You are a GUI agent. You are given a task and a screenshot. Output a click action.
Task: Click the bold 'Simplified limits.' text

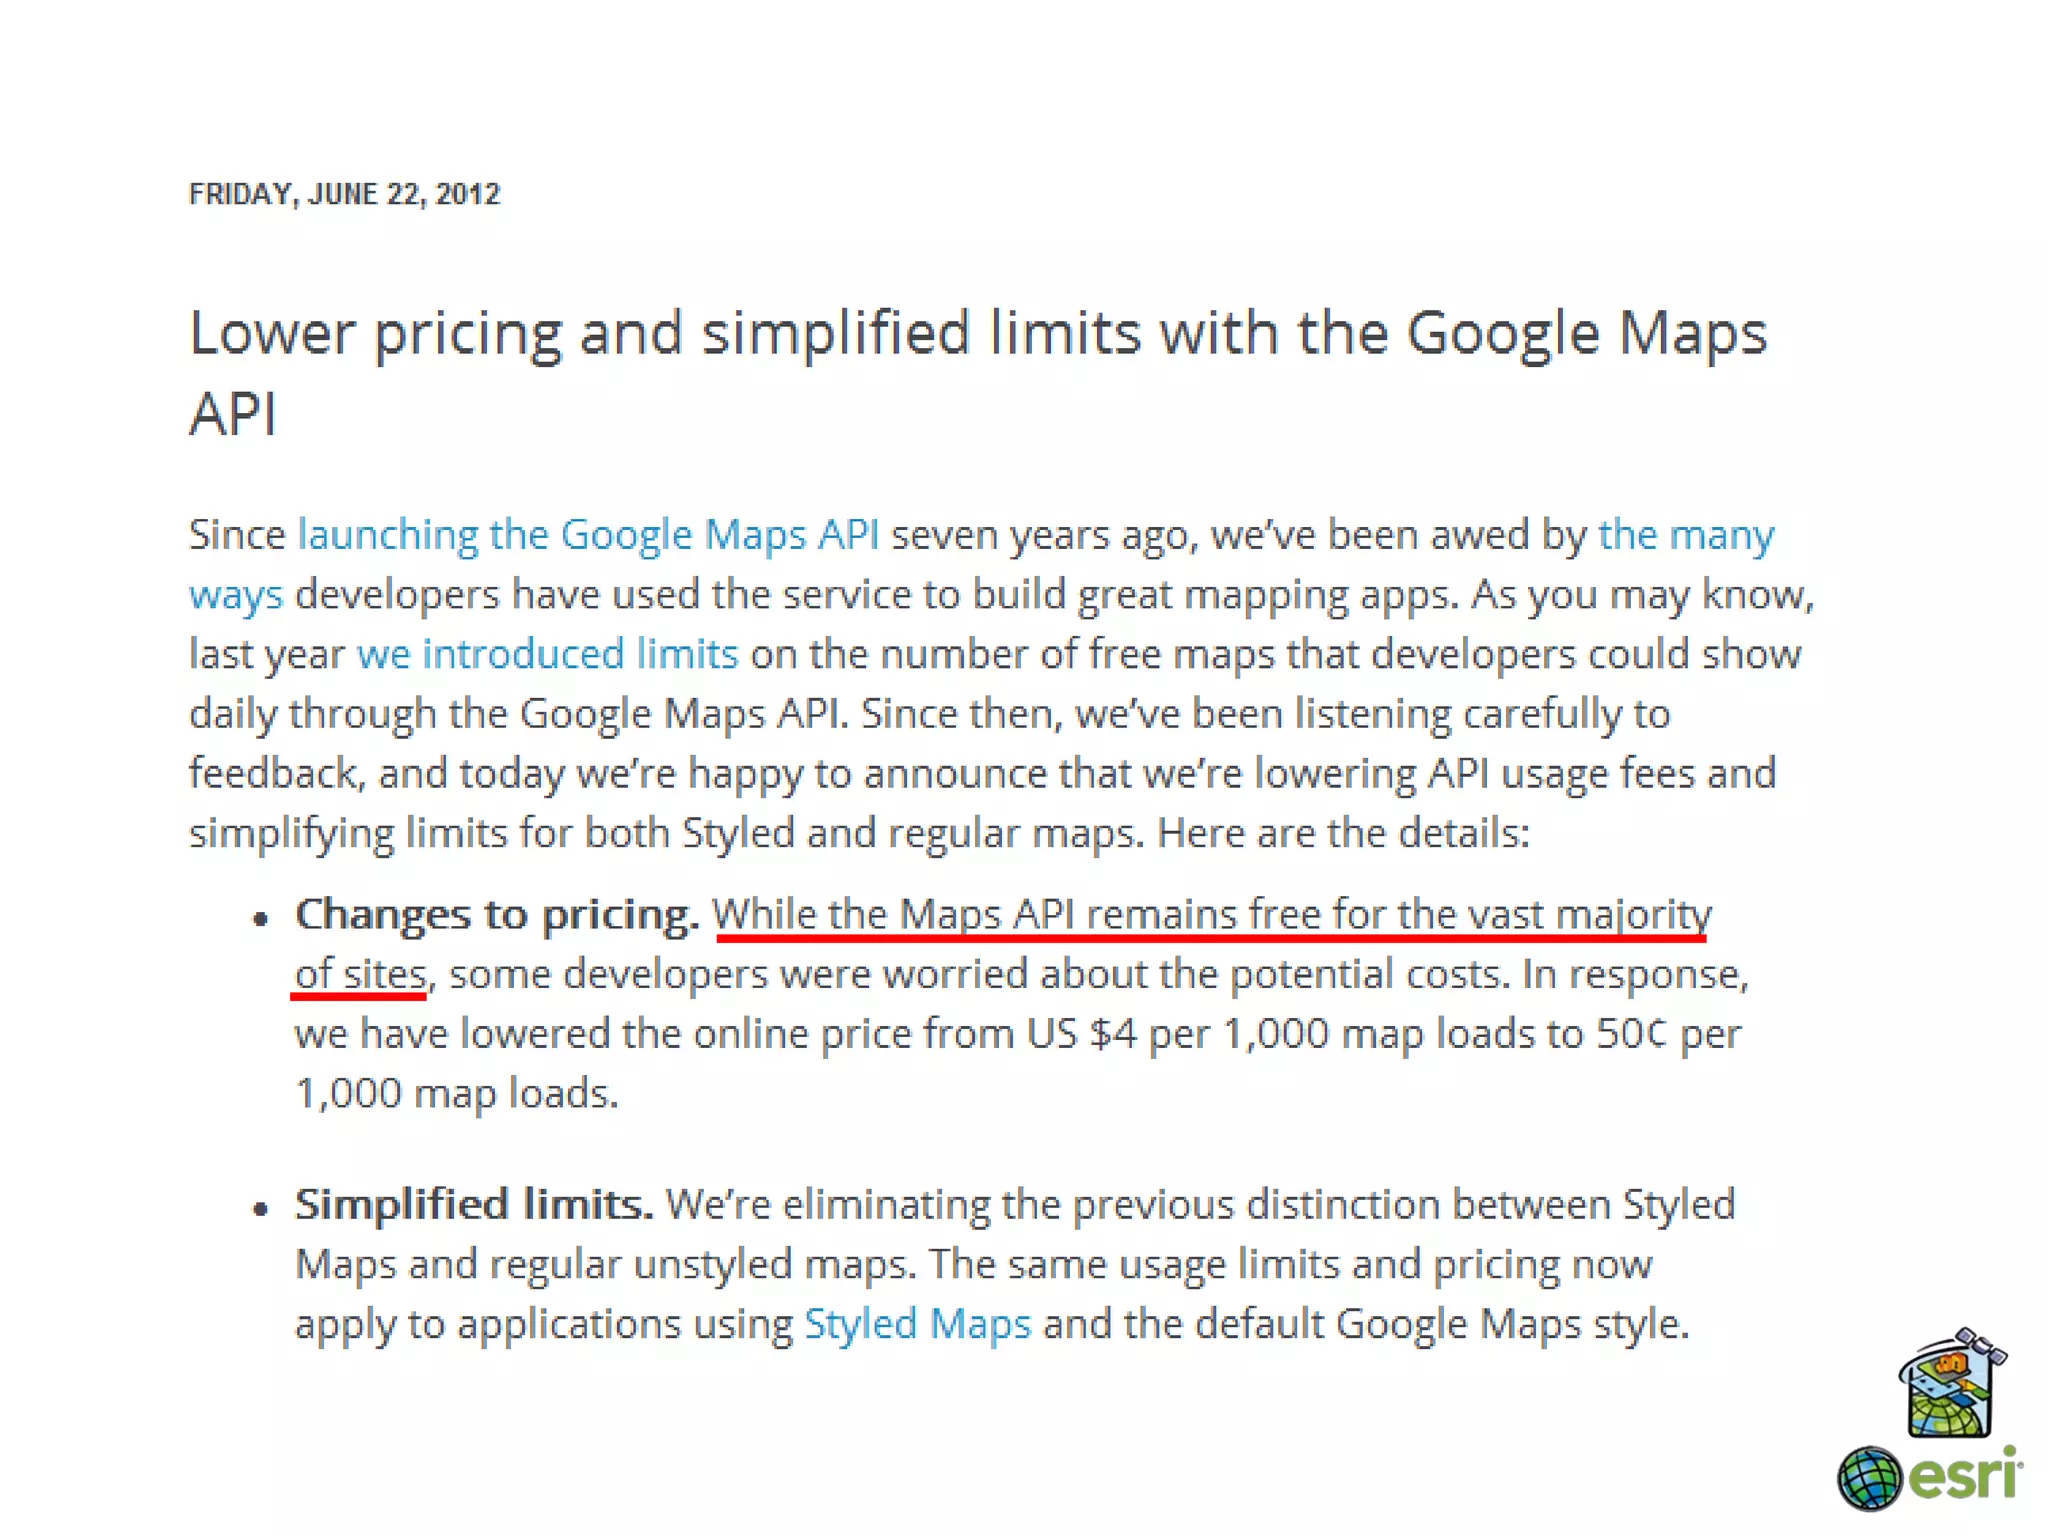click(474, 1205)
